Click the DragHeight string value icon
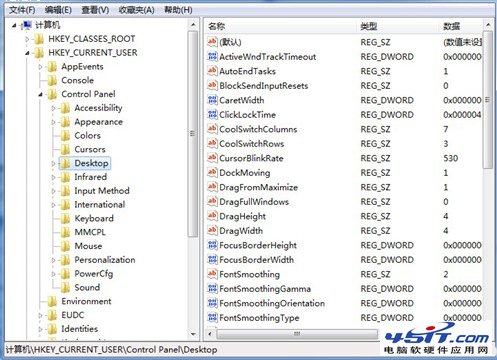This screenshot has height=360, width=497. tap(212, 216)
